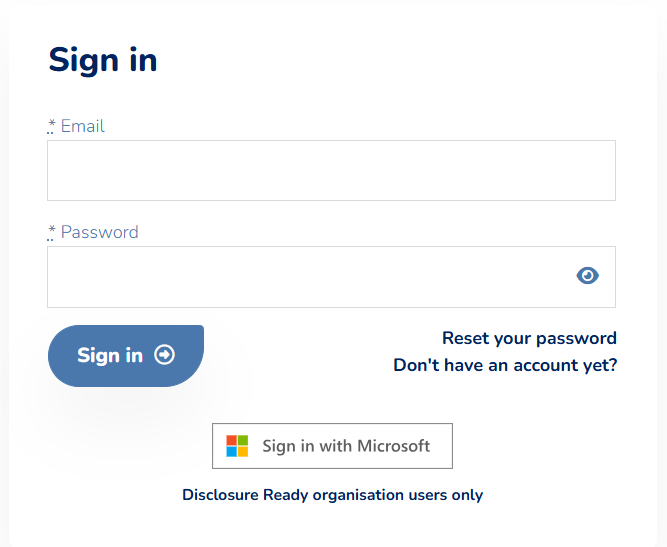Image resolution: width=667 pixels, height=547 pixels.
Task: Click the Disclosure Ready organisation users only note
Action: (x=332, y=495)
